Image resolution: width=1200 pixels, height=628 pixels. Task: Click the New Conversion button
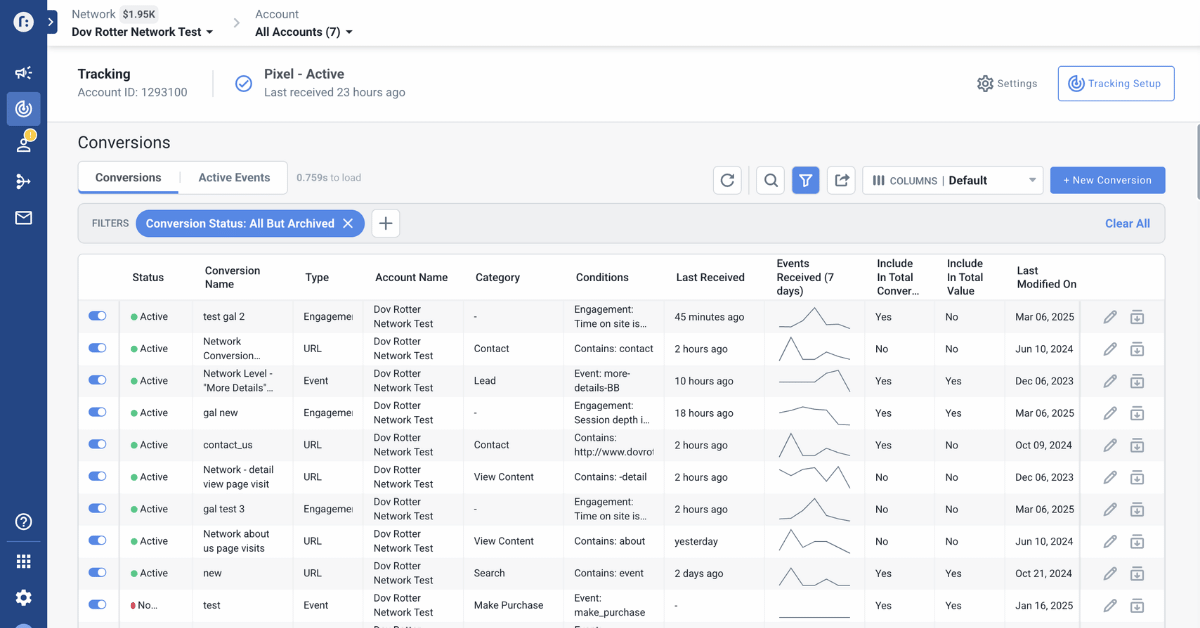click(x=1107, y=180)
